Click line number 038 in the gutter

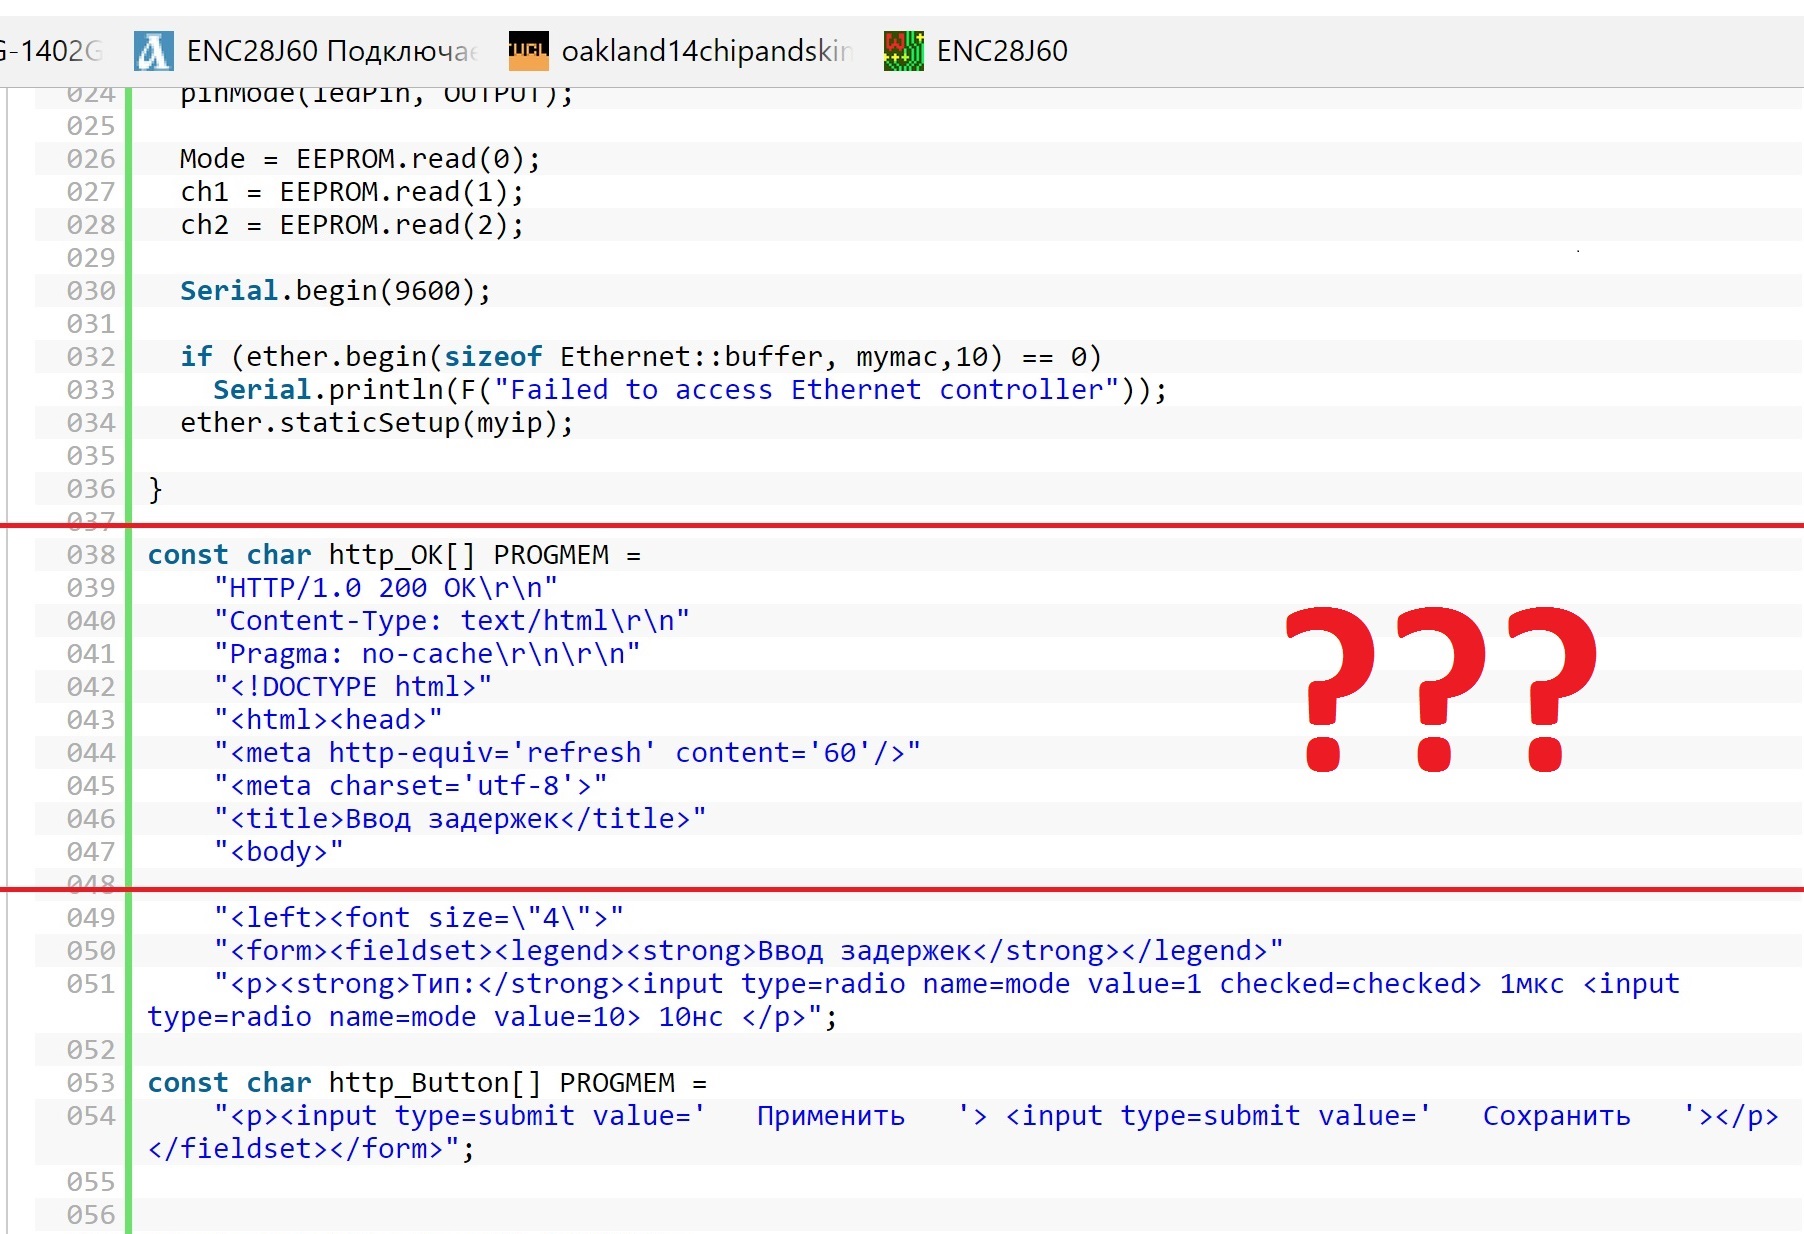tap(91, 555)
